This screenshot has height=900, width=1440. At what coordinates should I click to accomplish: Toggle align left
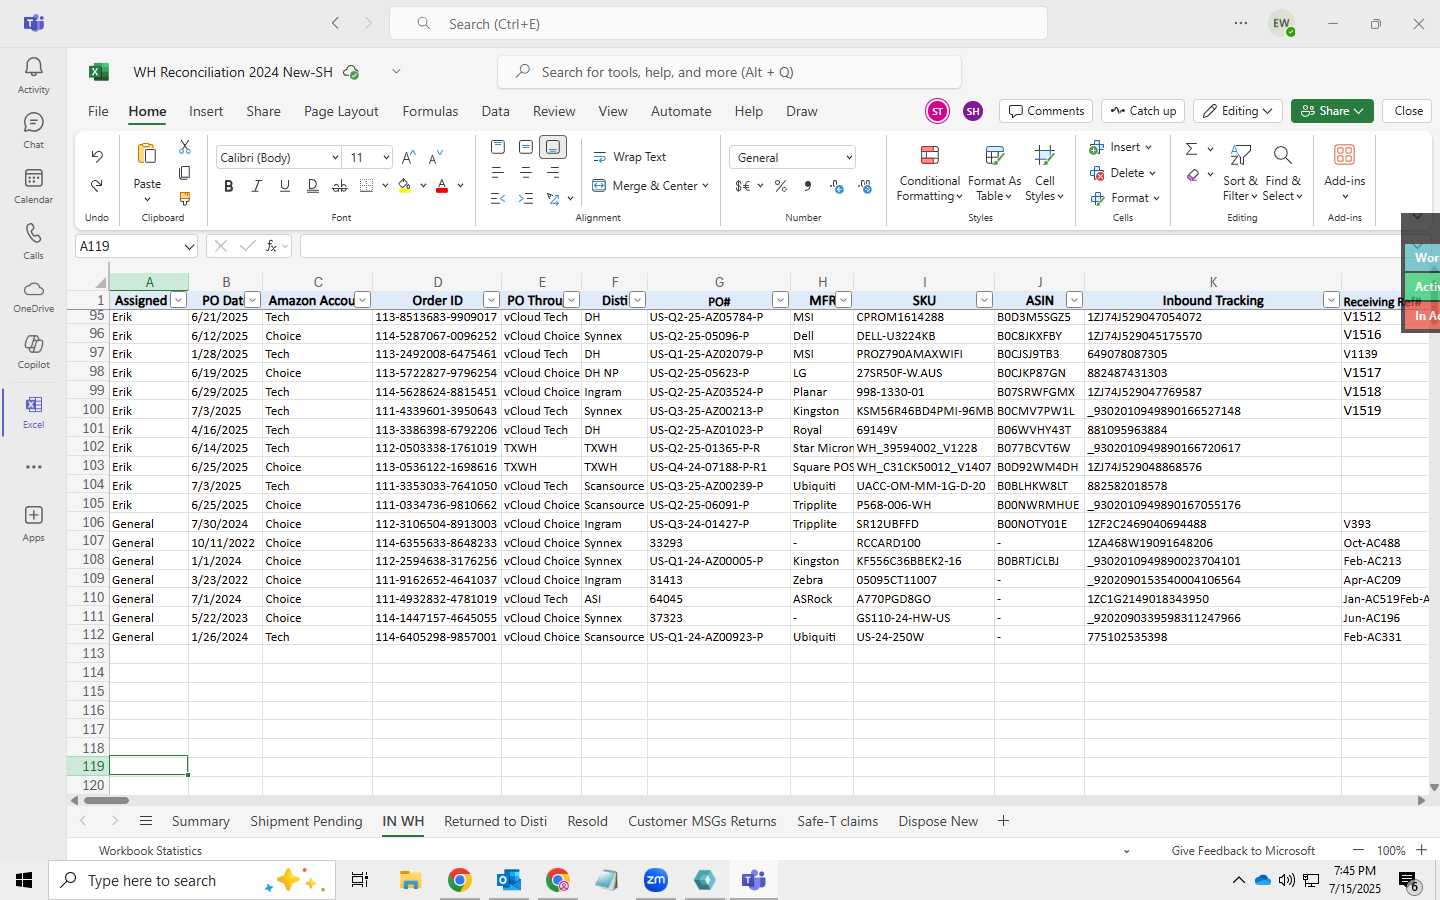pos(498,173)
